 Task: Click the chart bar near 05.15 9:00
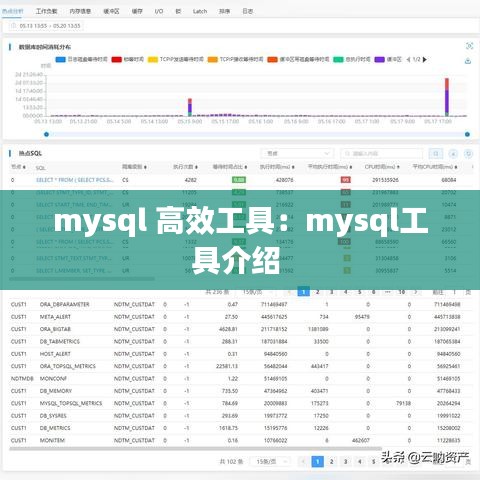coord(190,107)
